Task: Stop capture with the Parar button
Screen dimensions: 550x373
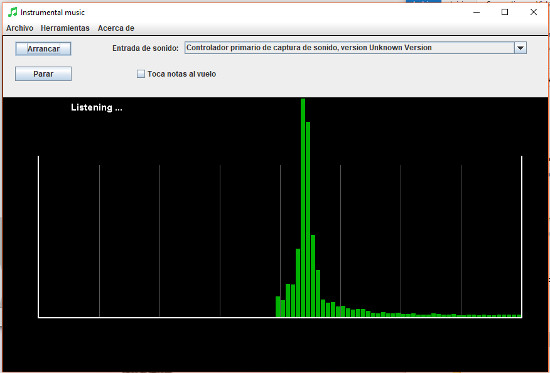Action: click(x=43, y=74)
